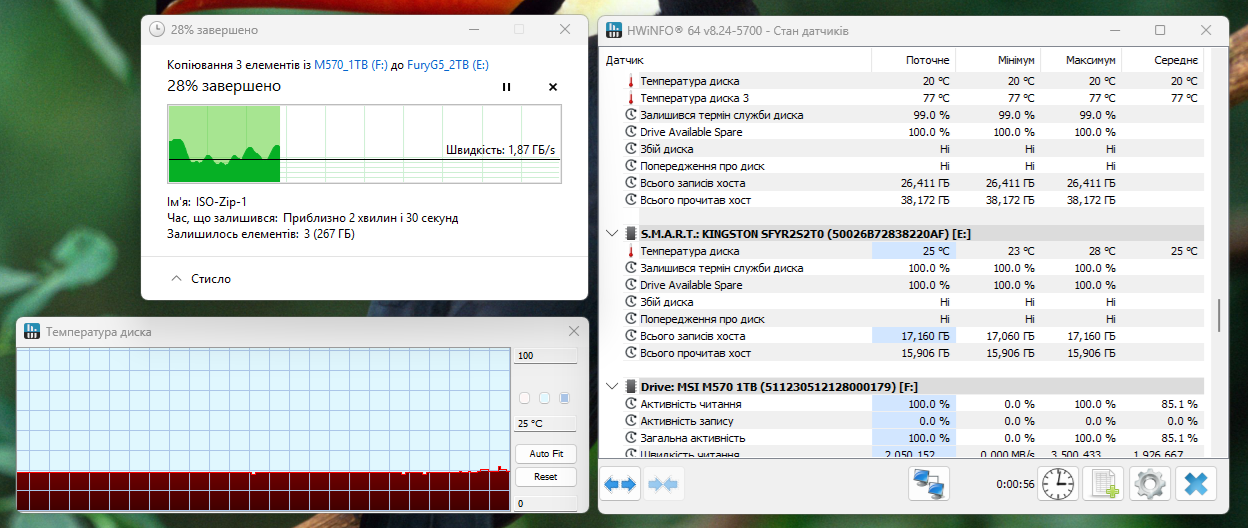
Task: Close the Температура диска graph window
Action: coord(573,331)
